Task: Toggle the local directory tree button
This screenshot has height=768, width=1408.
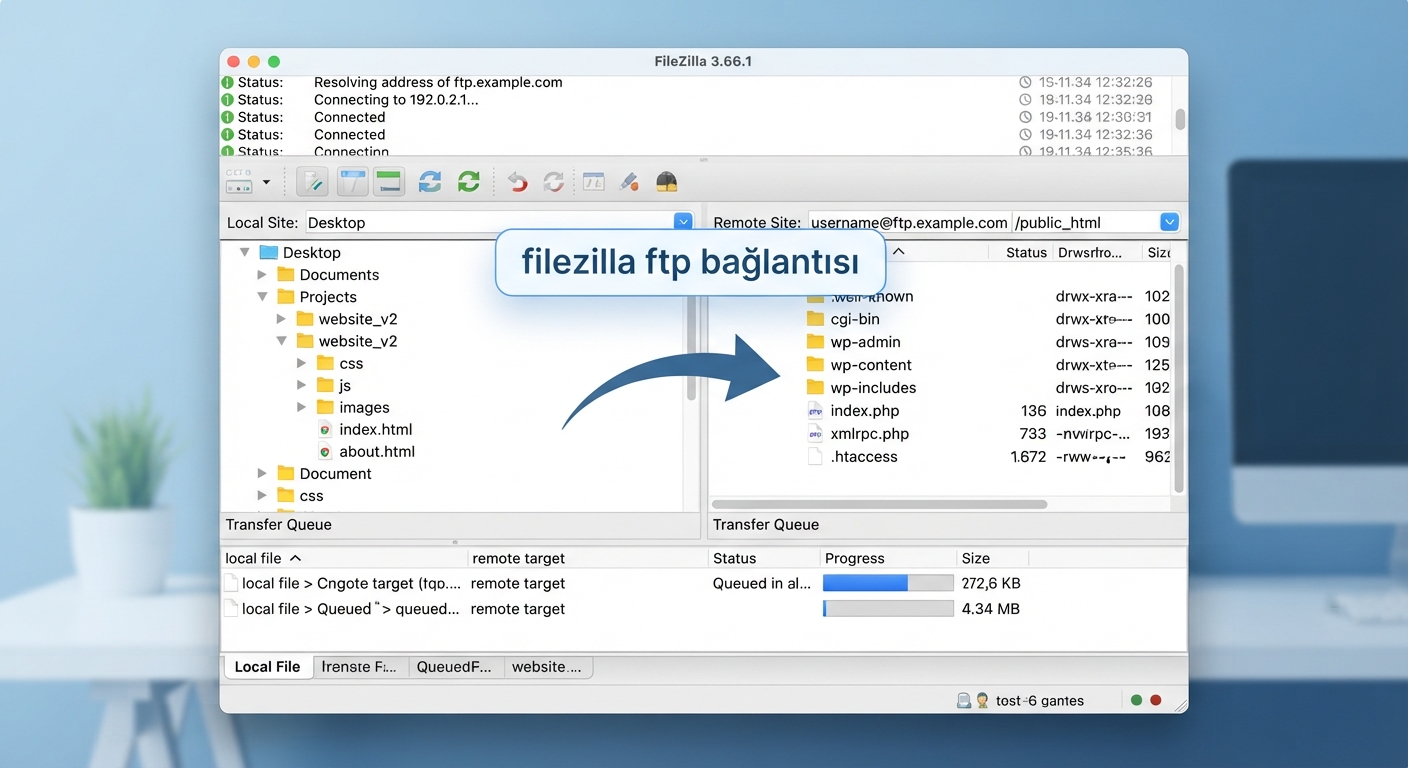Action: 352,182
